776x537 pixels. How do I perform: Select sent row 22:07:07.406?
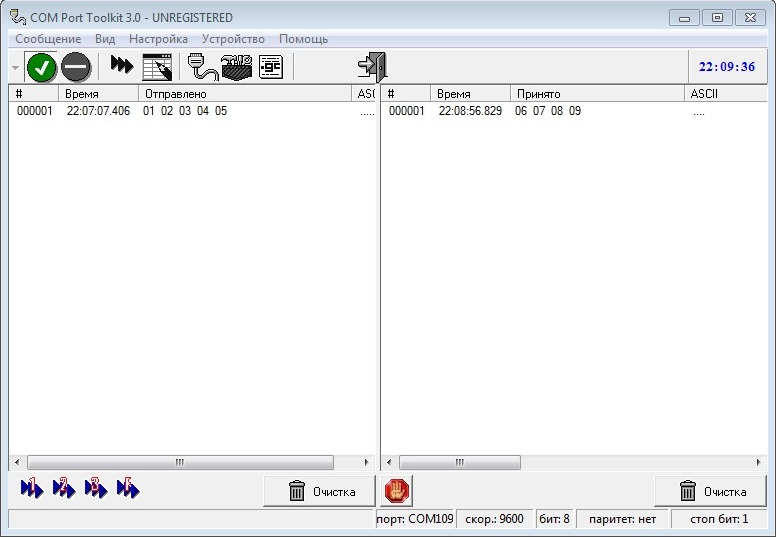pyautogui.click(x=192, y=111)
